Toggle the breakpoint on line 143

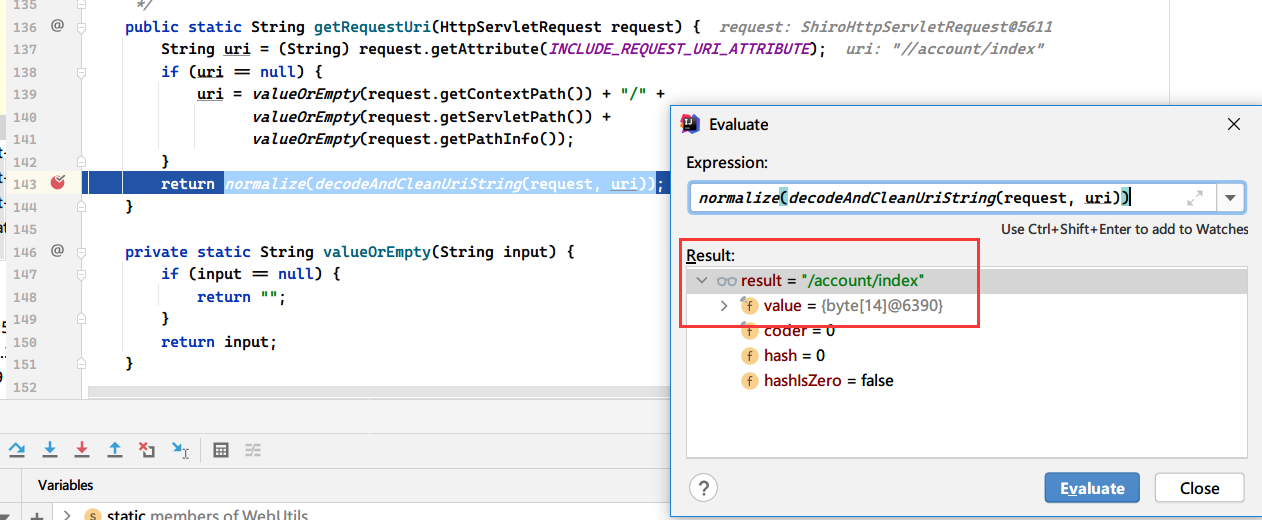[x=57, y=183]
